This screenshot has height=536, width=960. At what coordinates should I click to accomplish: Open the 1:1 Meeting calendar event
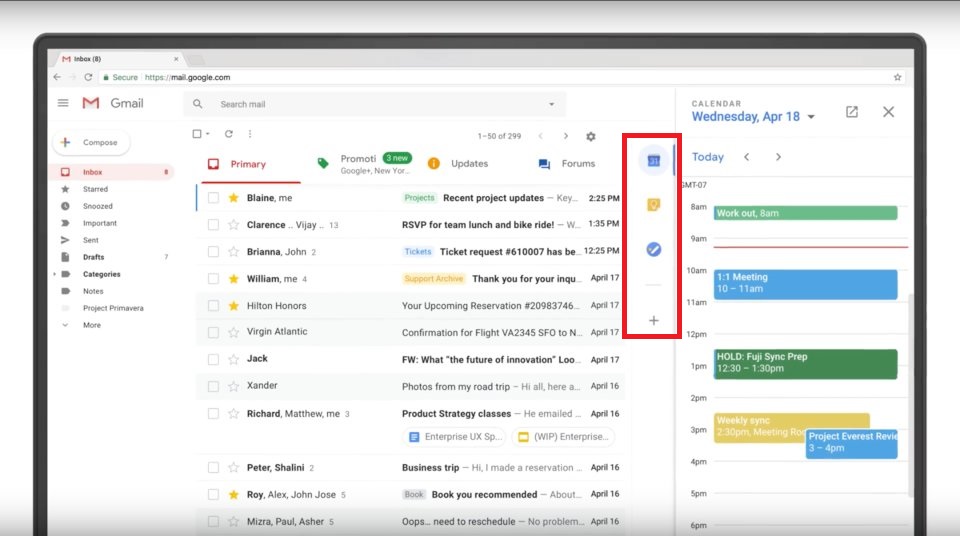tap(805, 284)
